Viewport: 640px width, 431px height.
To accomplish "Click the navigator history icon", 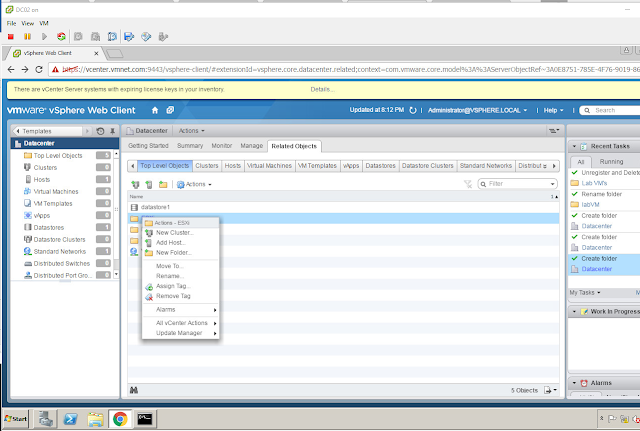I will pos(100,131).
